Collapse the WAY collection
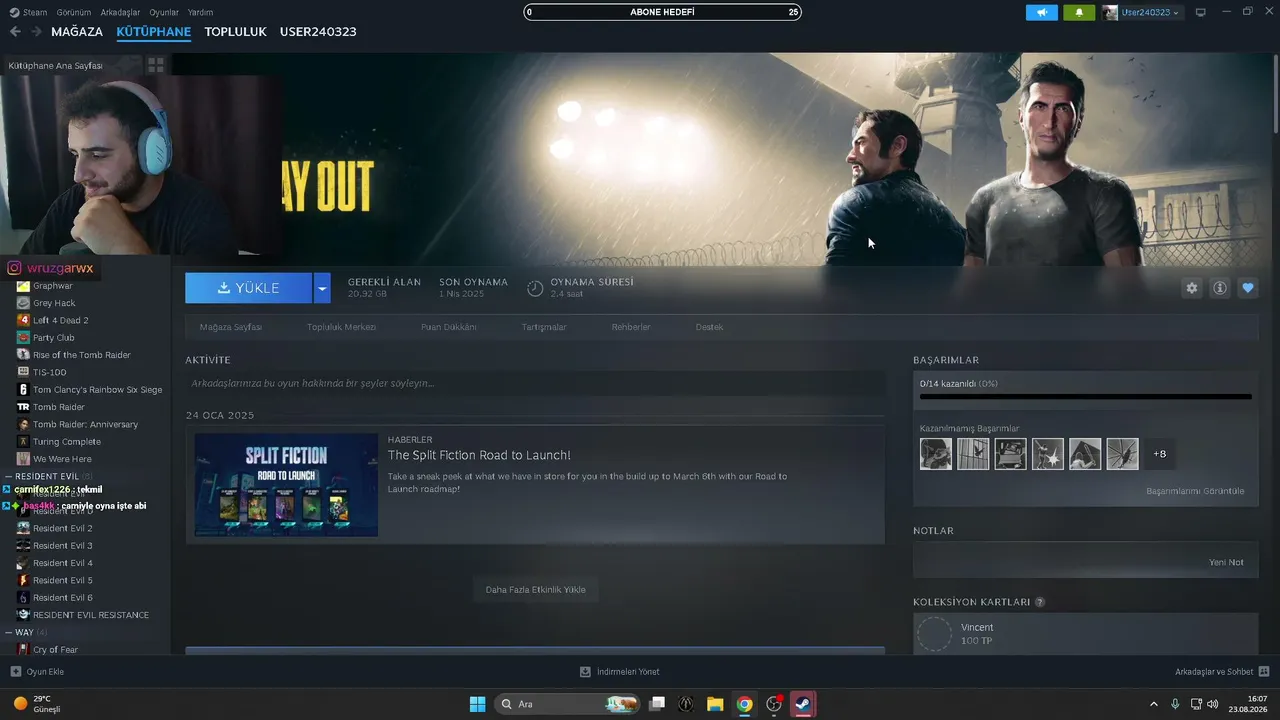1280x720 pixels. pyautogui.click(x=9, y=633)
